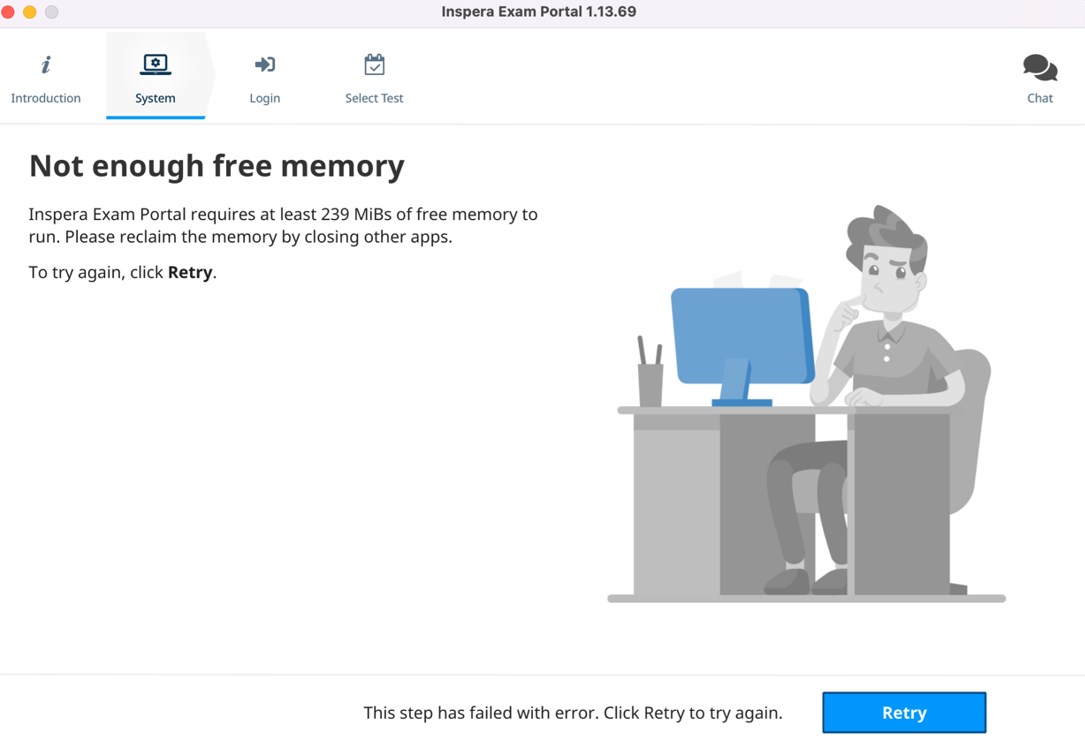Viewport: 1085px width, 745px height.
Task: Close the window with the red button
Action: 8,12
